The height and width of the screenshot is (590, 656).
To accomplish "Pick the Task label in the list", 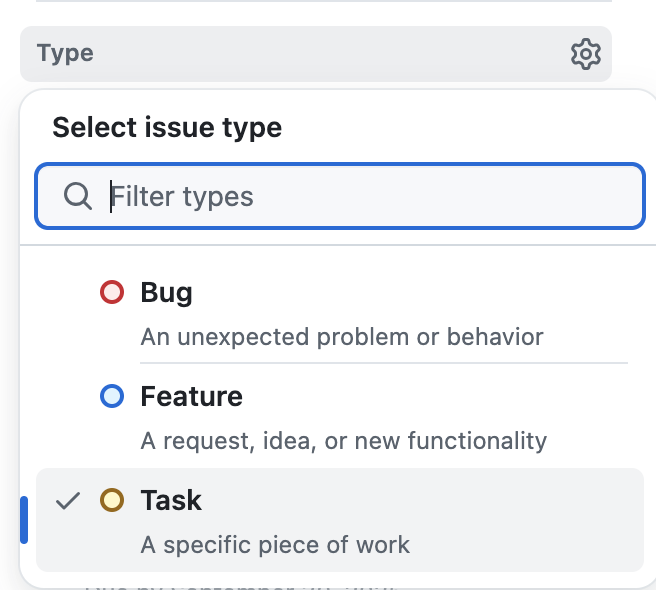I will tap(172, 500).
